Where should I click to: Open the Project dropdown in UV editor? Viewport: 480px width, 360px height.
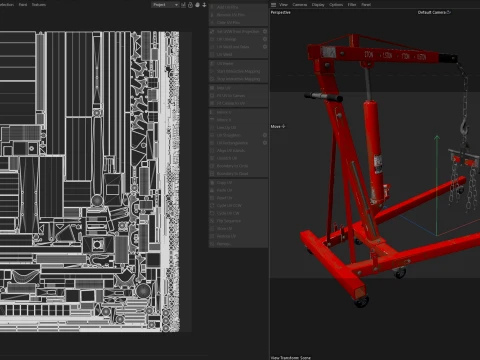point(165,5)
